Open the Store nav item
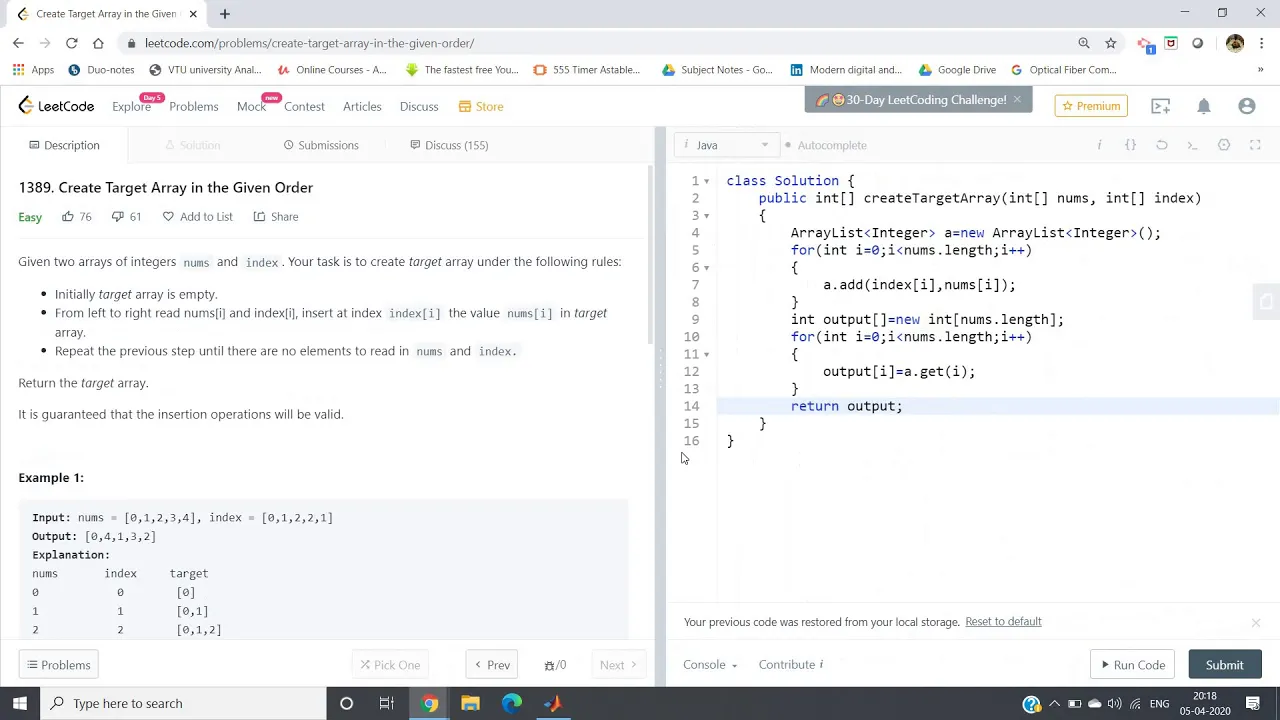The image size is (1280, 720). (481, 106)
